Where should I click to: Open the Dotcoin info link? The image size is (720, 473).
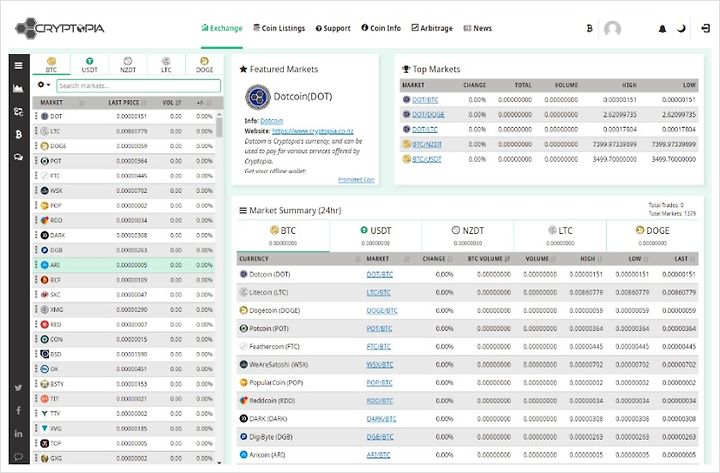(x=271, y=121)
